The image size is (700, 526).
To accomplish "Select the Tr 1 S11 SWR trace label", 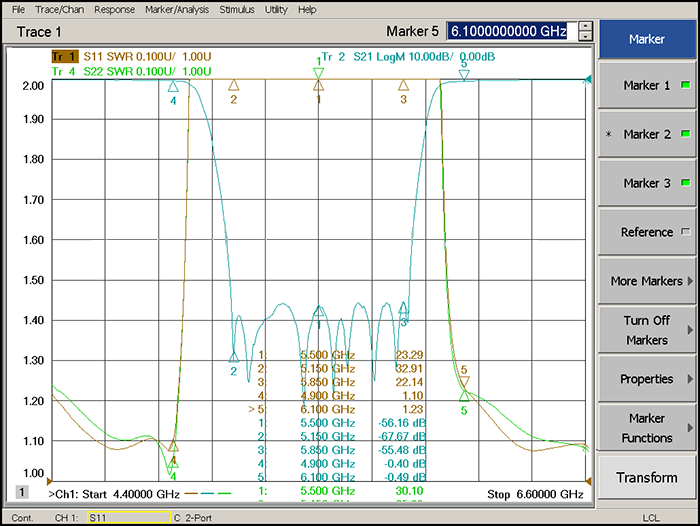I will 131,57.
